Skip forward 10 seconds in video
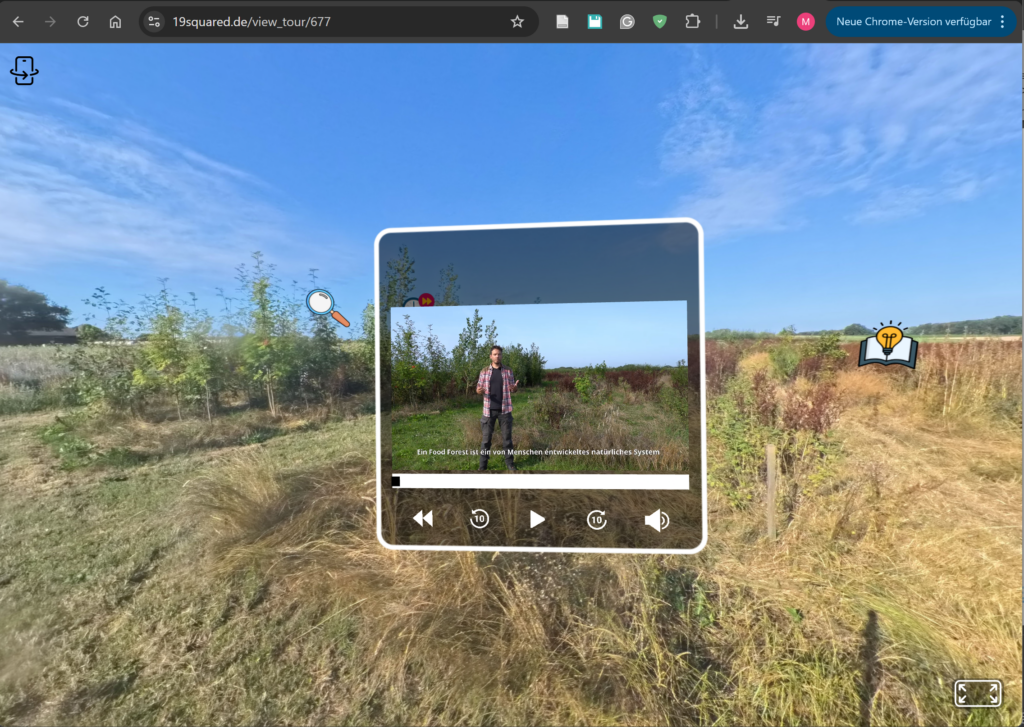 (x=597, y=519)
